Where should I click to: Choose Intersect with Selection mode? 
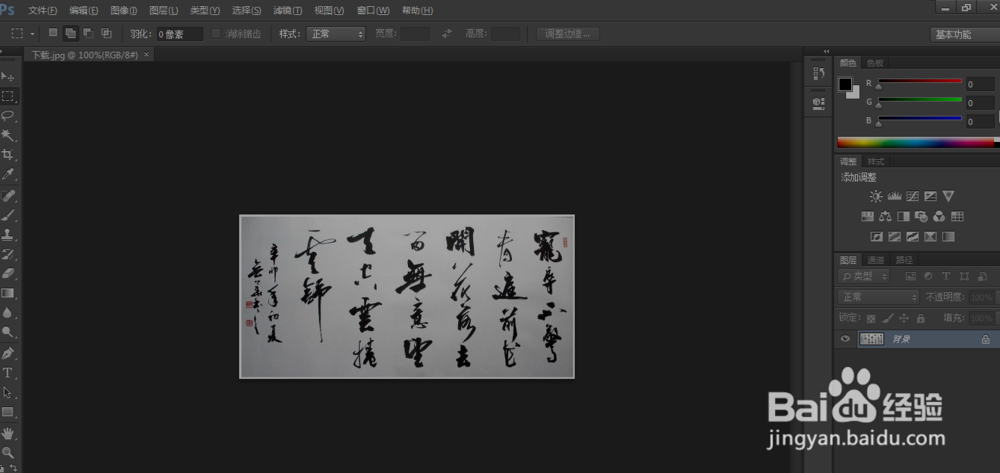tap(107, 33)
